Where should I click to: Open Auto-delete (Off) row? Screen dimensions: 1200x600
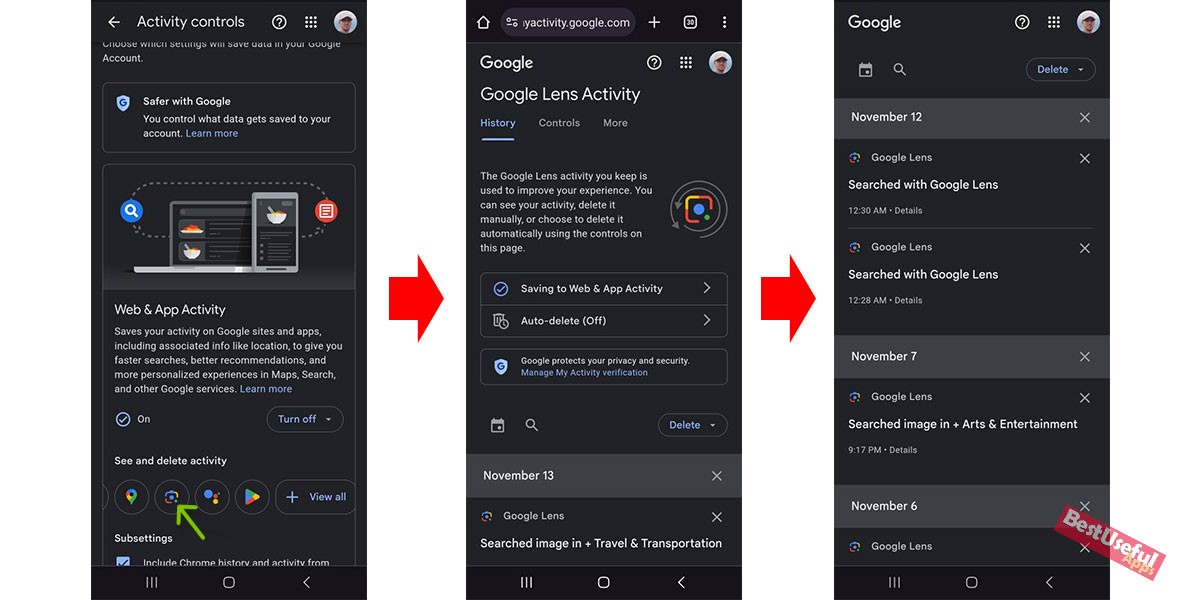[x=604, y=321]
